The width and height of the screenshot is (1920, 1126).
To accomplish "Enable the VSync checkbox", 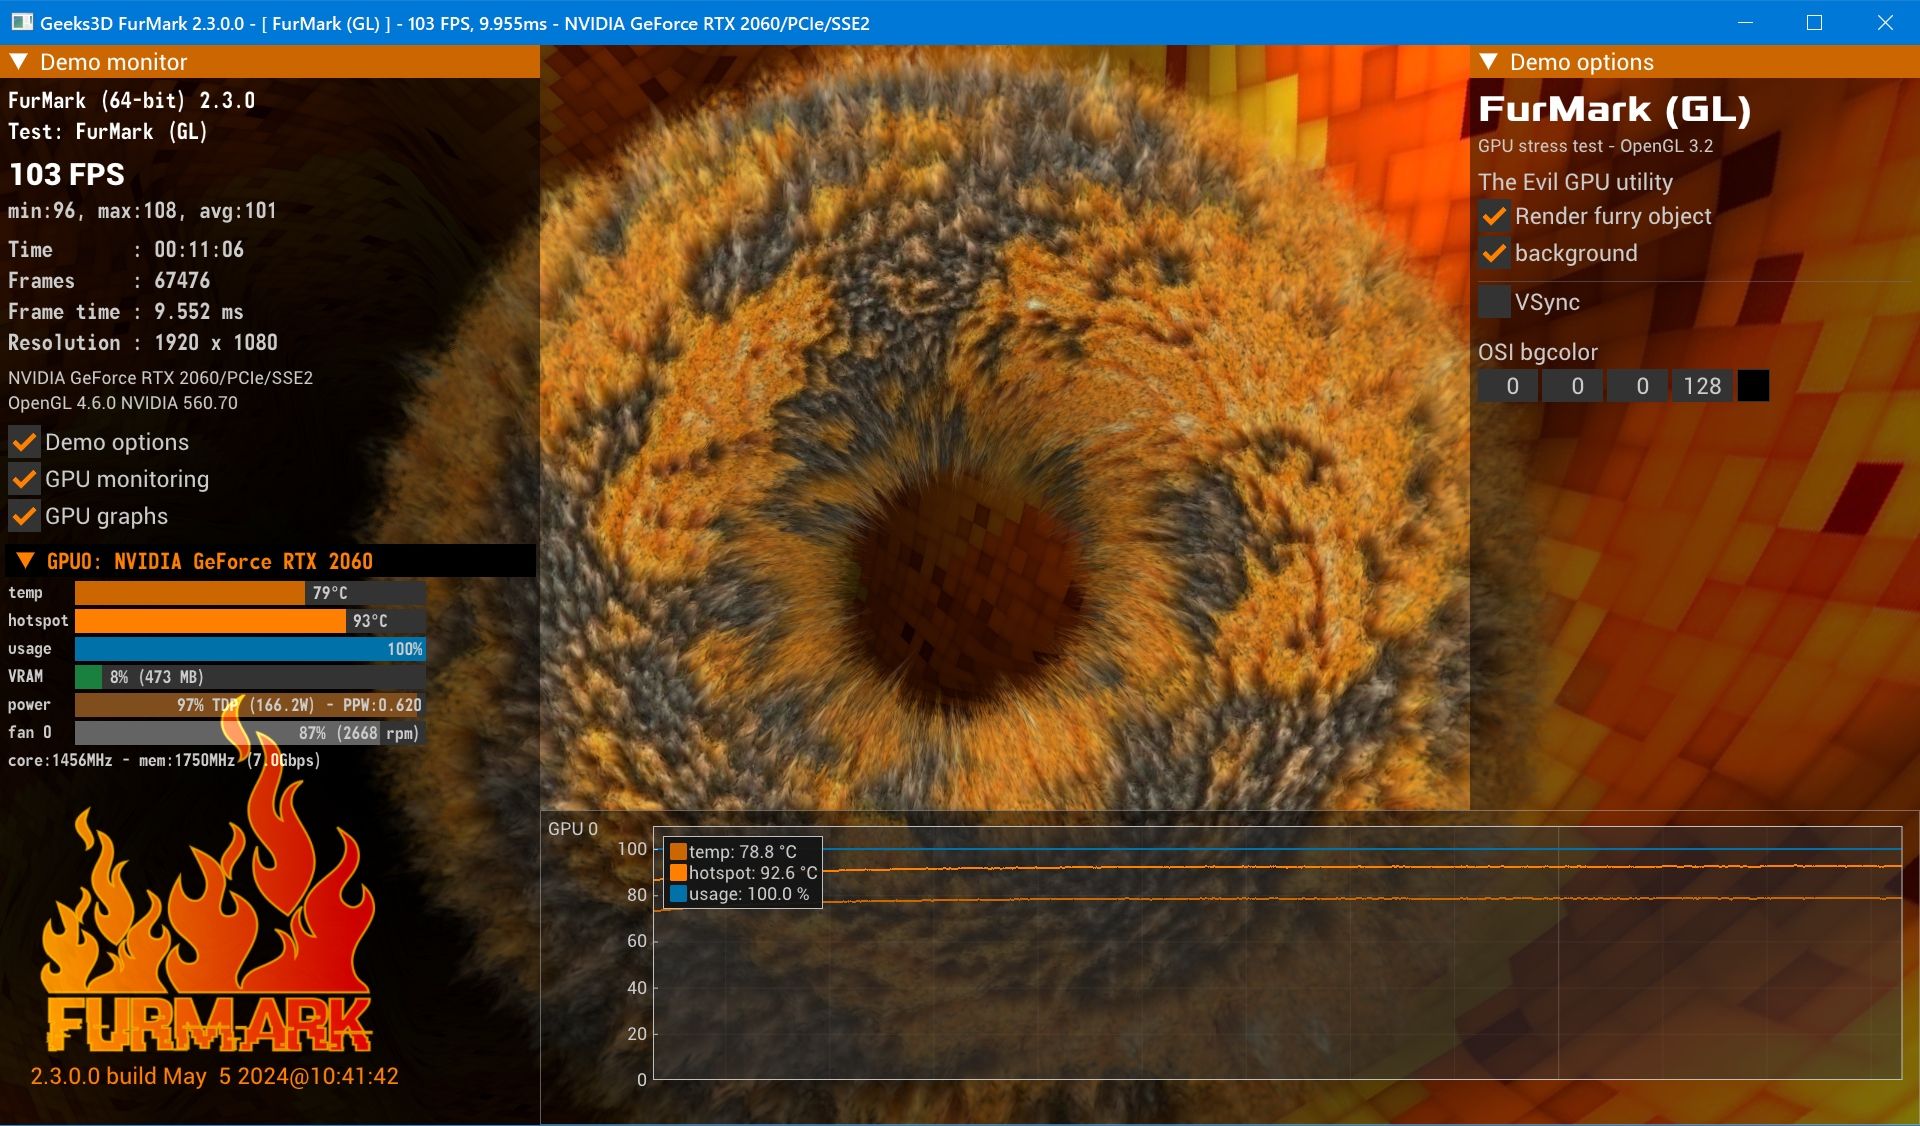I will pyautogui.click(x=1494, y=301).
